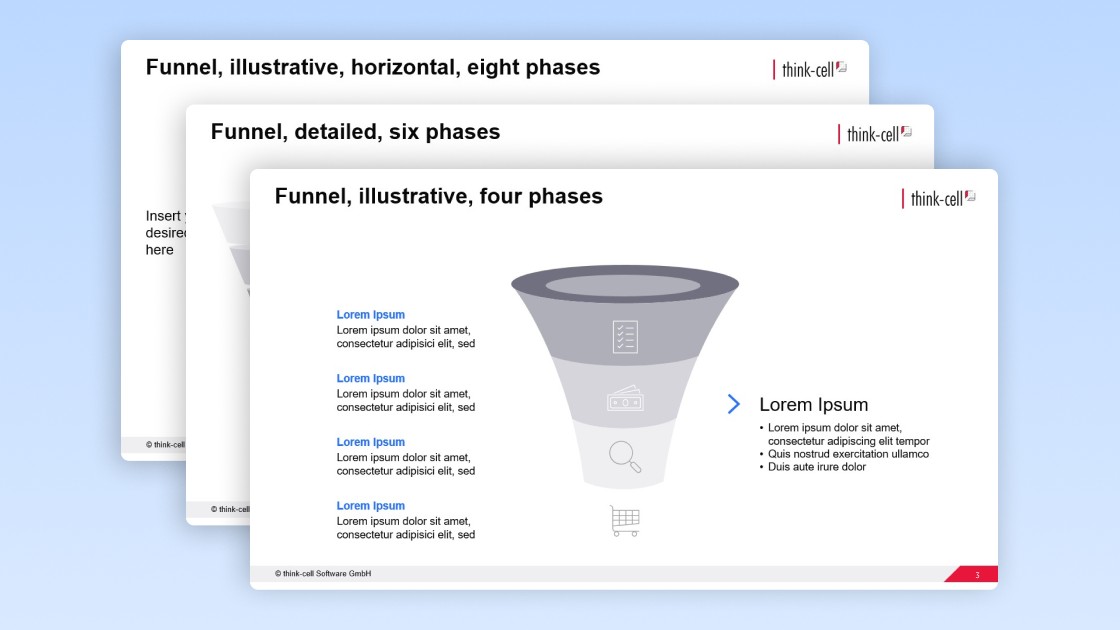The image size is (1120, 630).
Task: Click the shopping cart icon below funnel
Action: point(625,521)
